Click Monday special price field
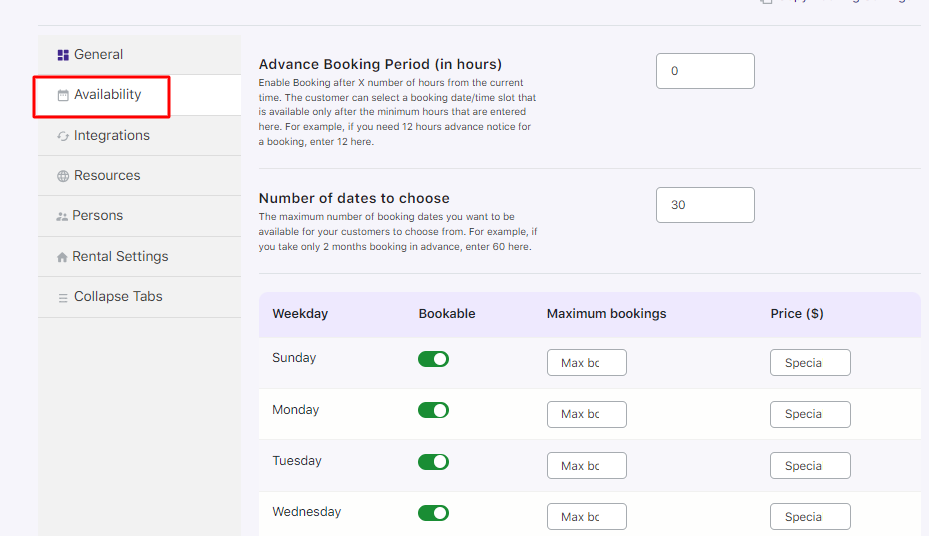This screenshot has height=536, width=929. coord(810,414)
